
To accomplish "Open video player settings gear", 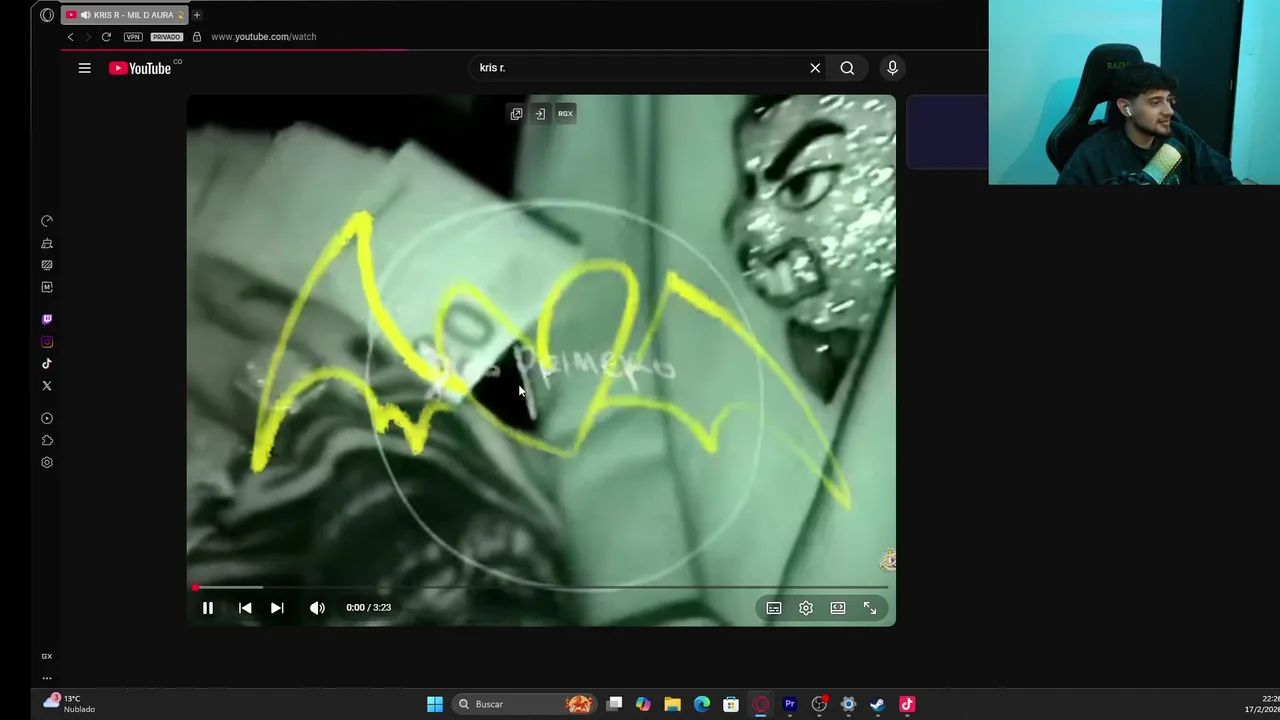I will [x=806, y=608].
